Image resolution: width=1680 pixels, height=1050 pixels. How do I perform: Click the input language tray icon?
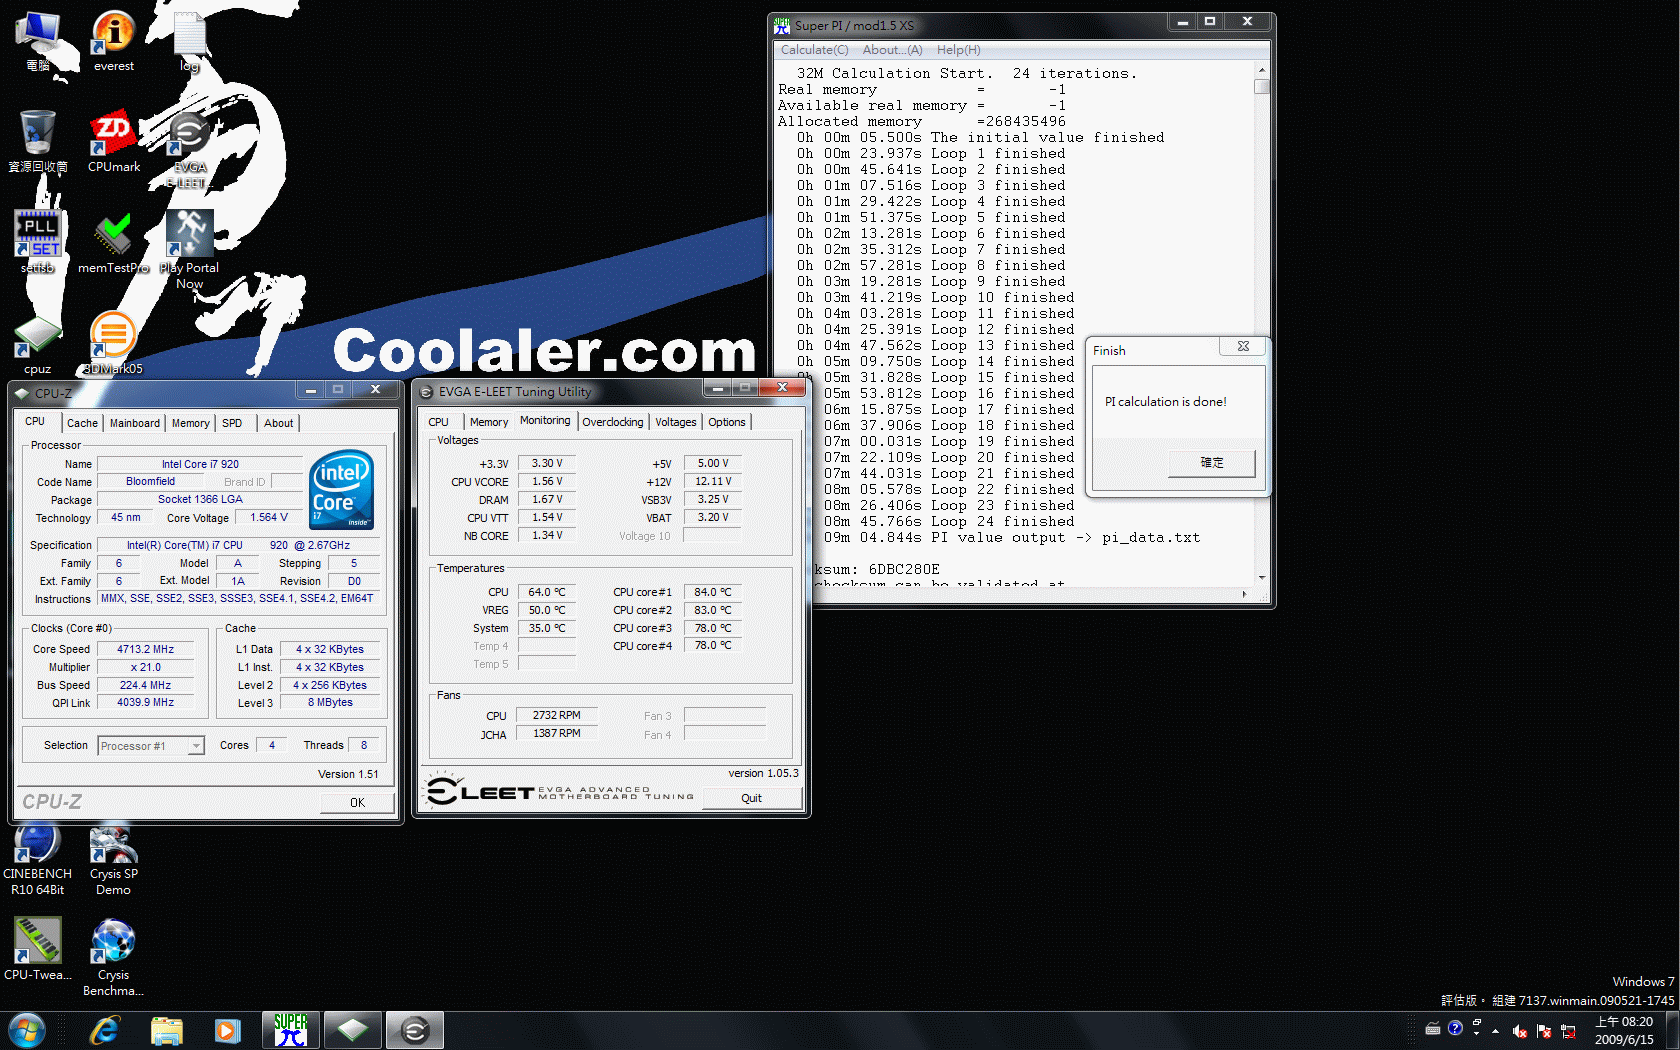[1432, 1029]
